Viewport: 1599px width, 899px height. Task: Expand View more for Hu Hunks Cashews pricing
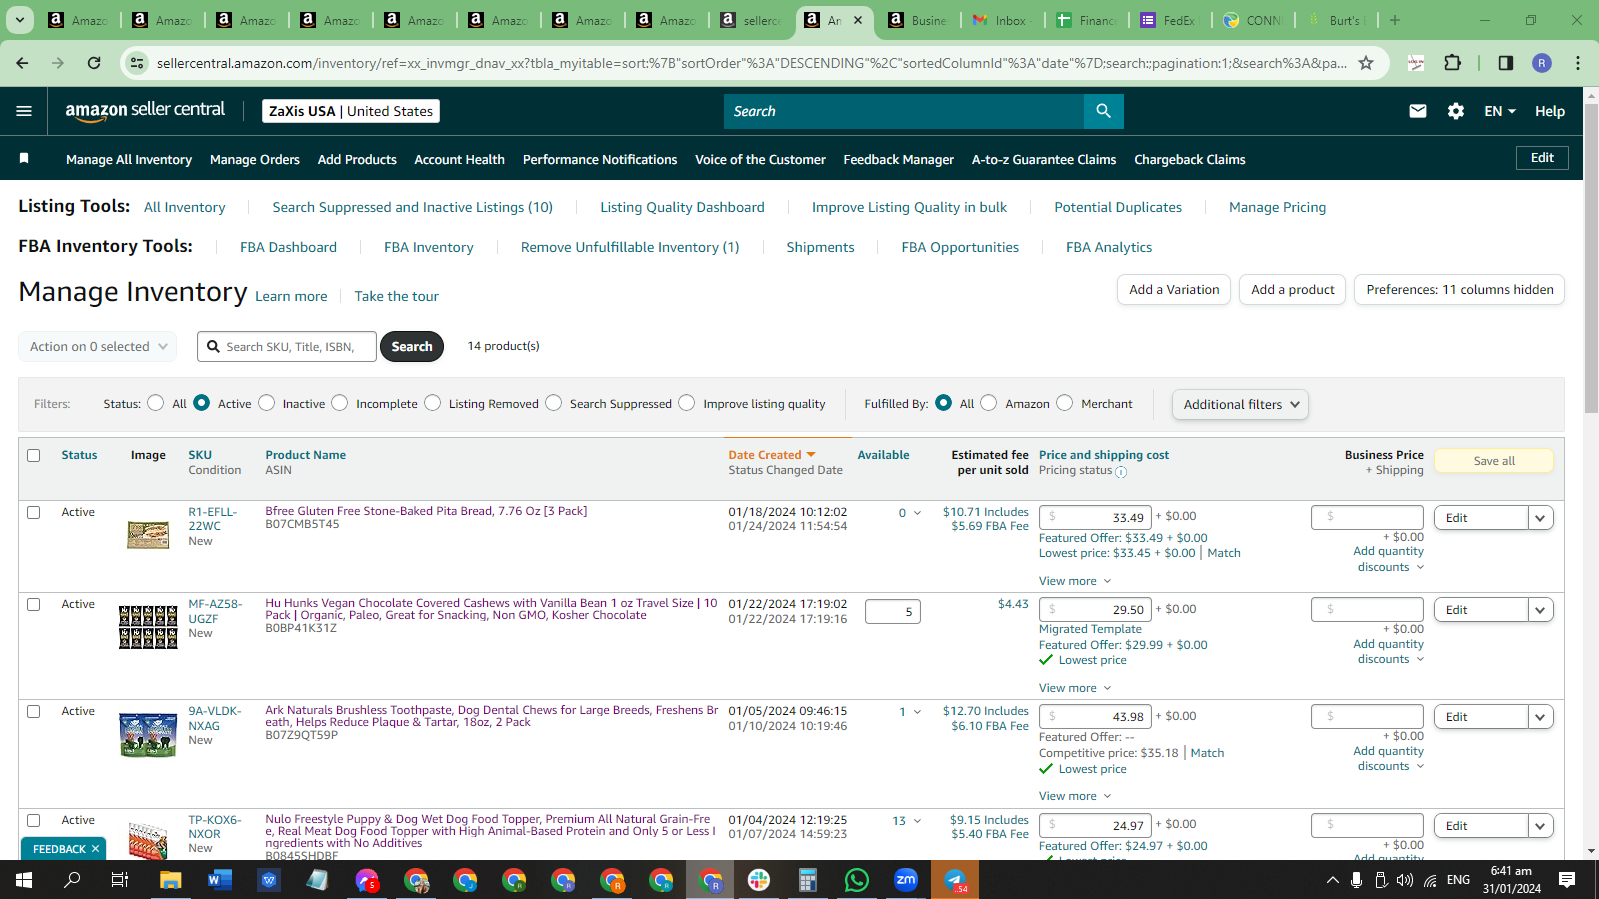(1075, 688)
